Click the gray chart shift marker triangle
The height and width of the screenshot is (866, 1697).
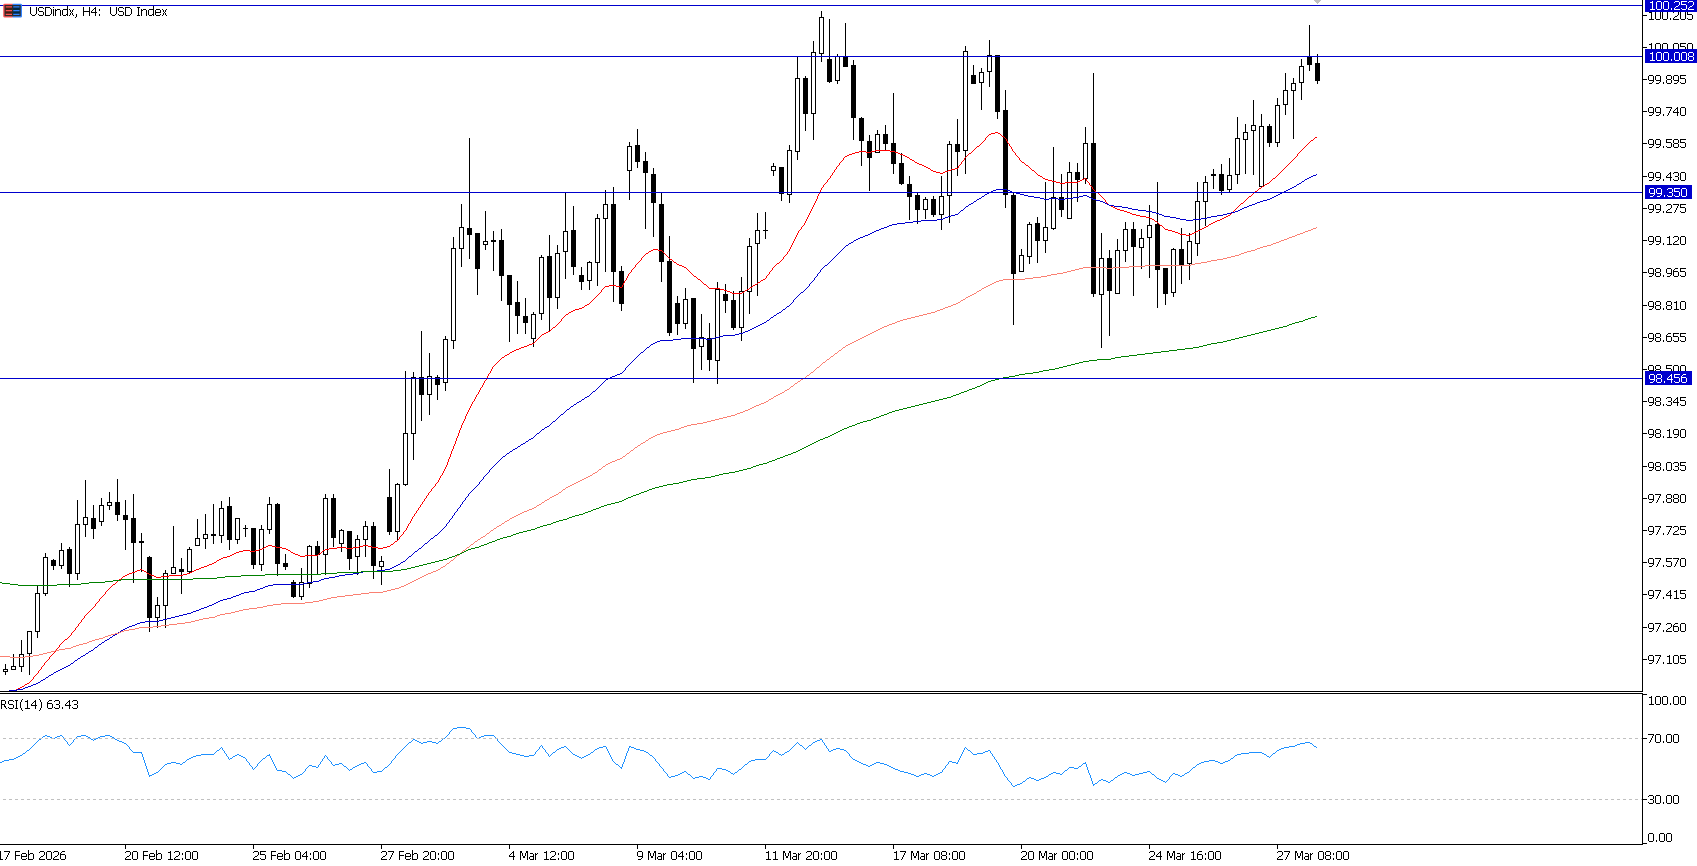[1317, 3]
